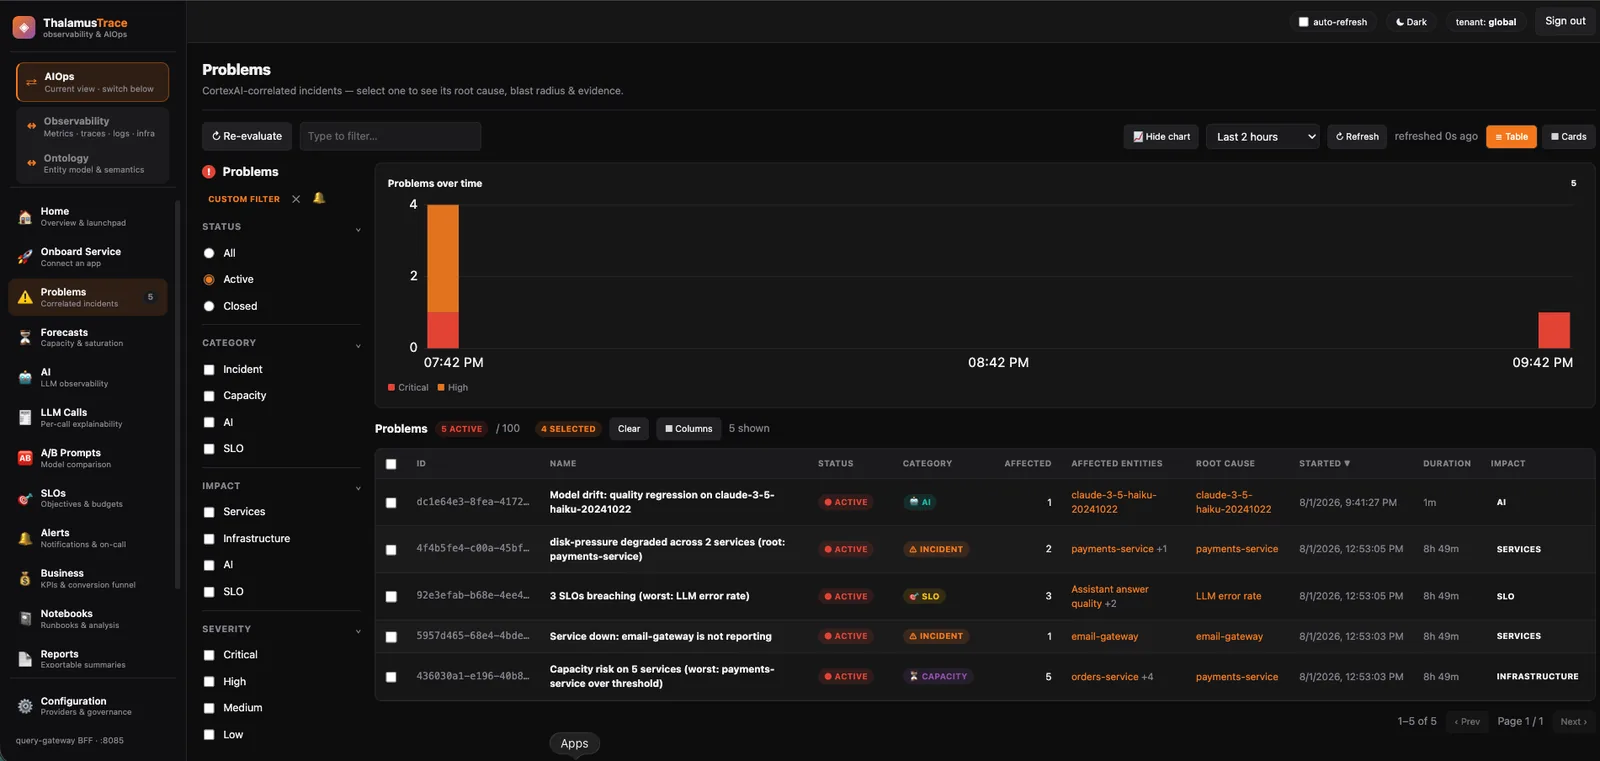Viewport: 1600px width, 761px height.
Task: Click the Ontology view icon
Action: coord(31,163)
